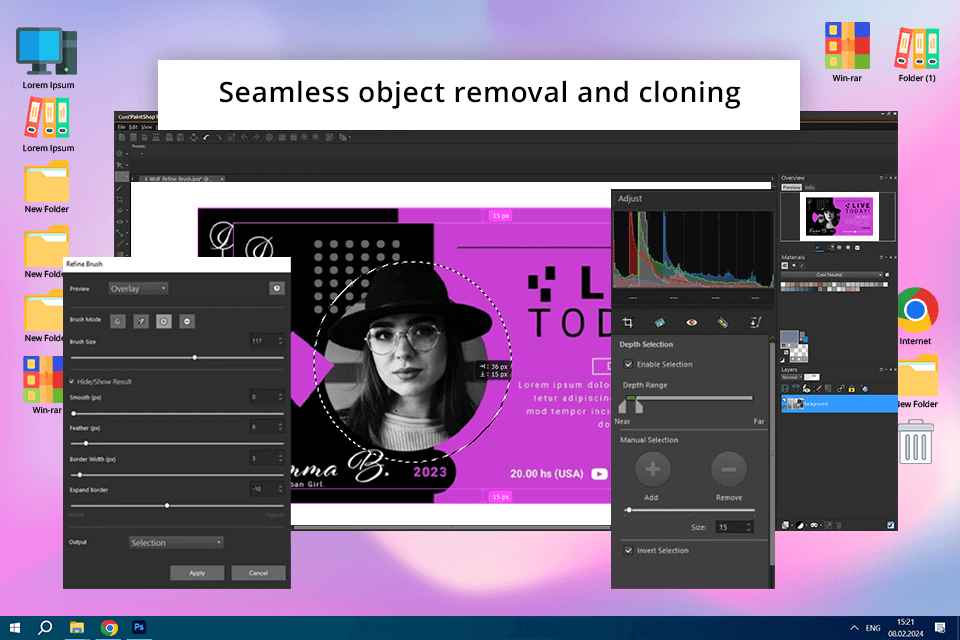Open the notification center icon

click(x=940, y=628)
